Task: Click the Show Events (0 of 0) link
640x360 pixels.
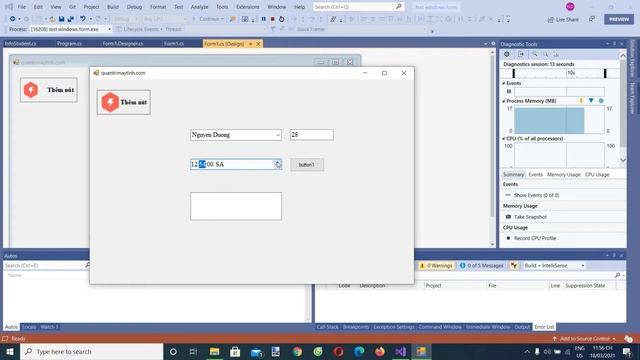Action: [x=536, y=195]
